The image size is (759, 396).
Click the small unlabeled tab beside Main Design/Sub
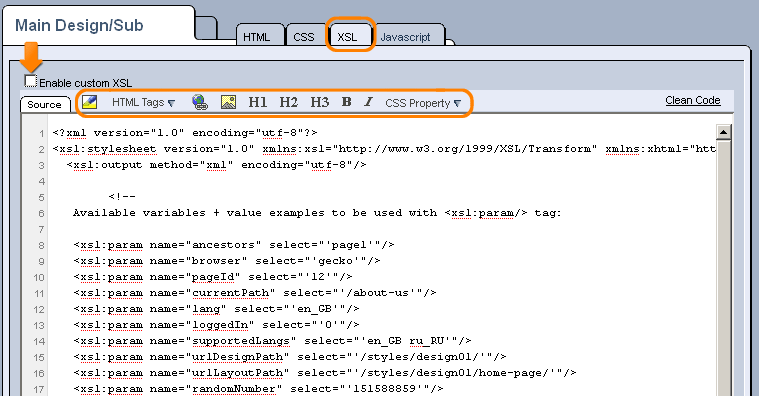(x=206, y=28)
